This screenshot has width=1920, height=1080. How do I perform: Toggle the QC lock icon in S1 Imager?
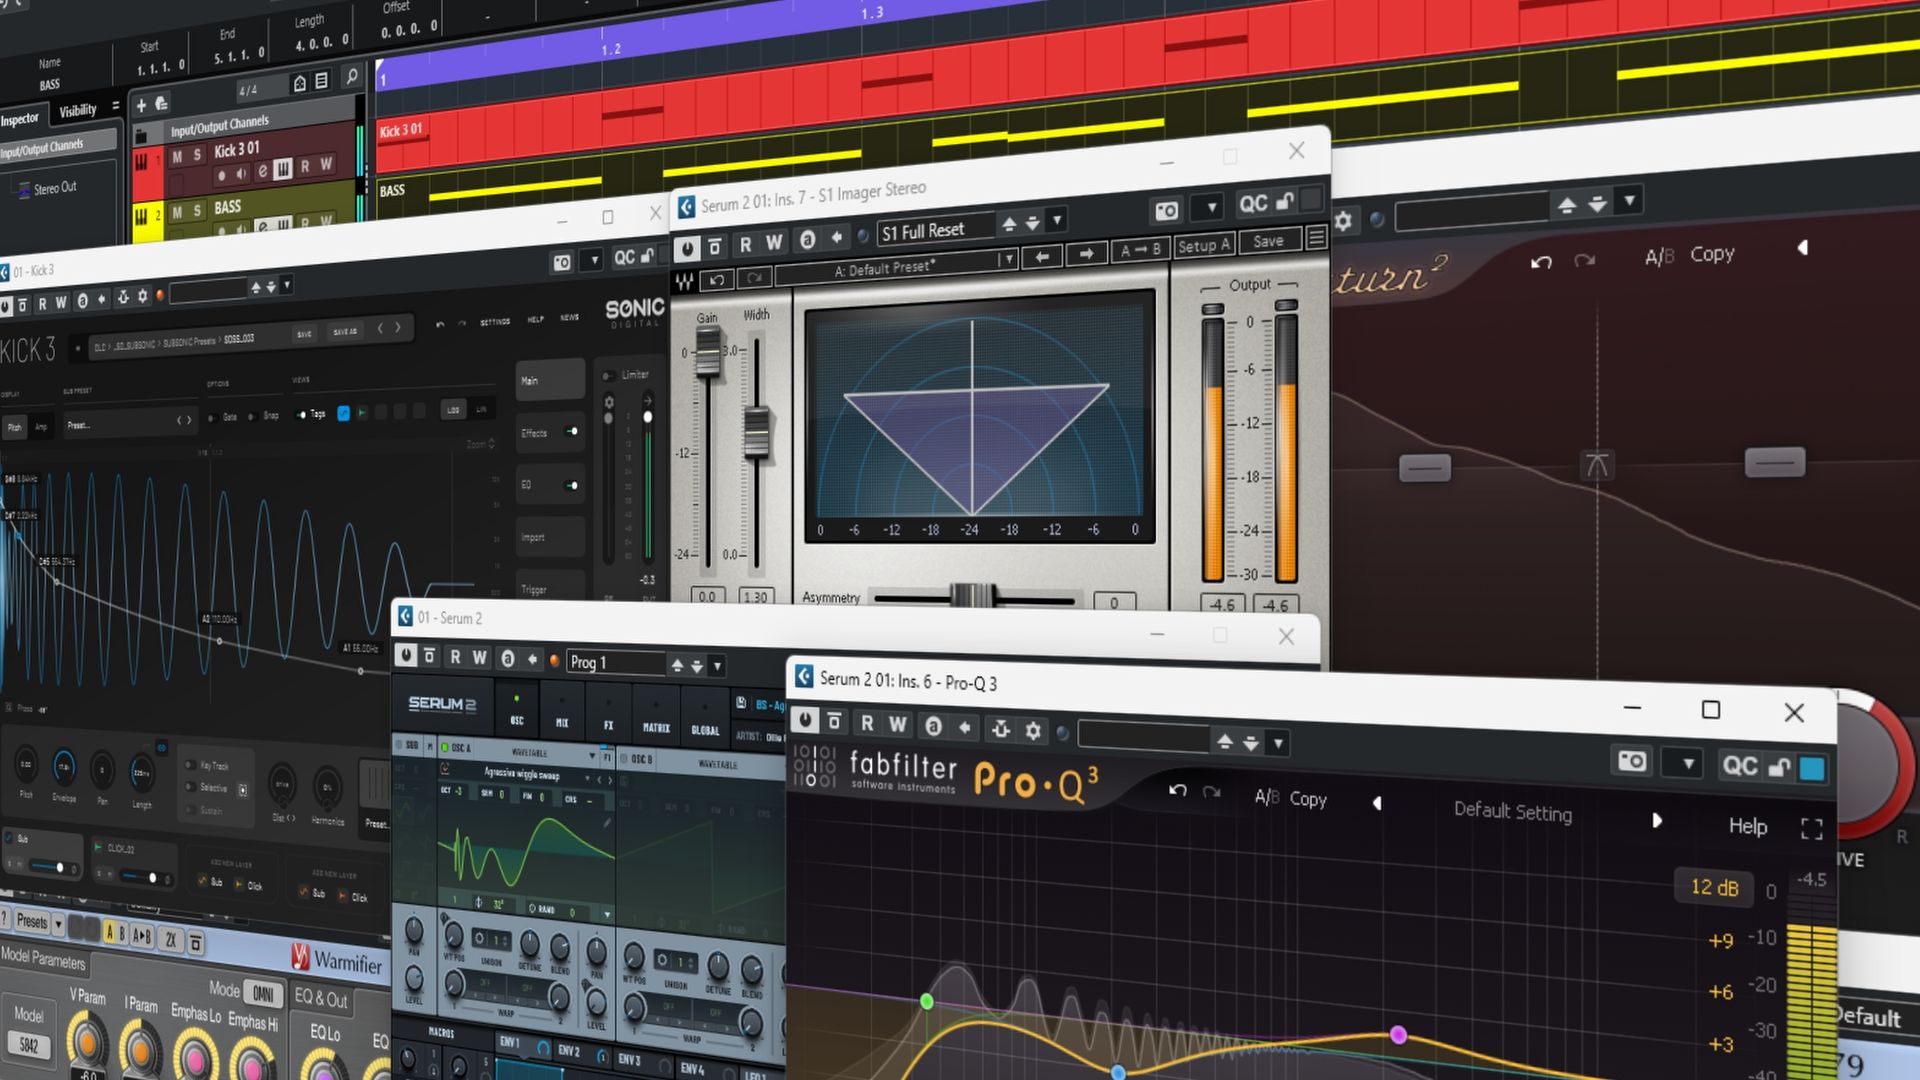click(1285, 201)
